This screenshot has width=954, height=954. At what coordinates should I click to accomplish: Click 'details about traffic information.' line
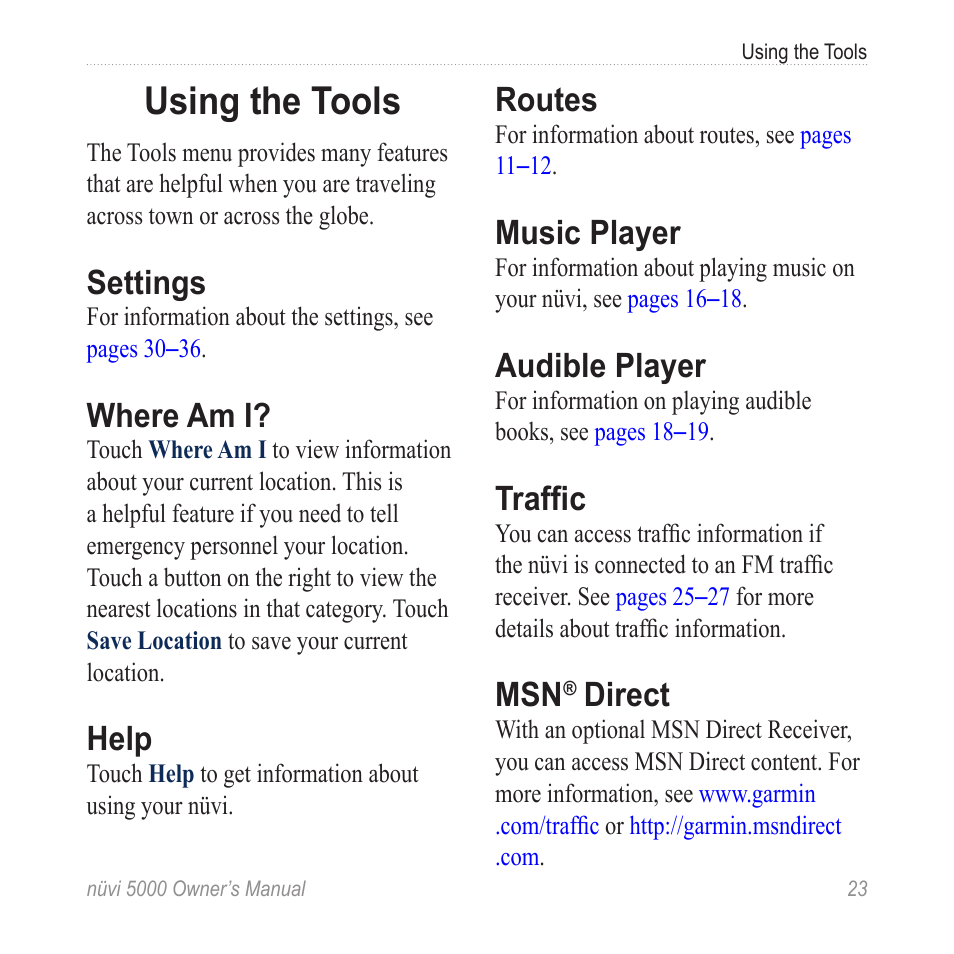(640, 629)
